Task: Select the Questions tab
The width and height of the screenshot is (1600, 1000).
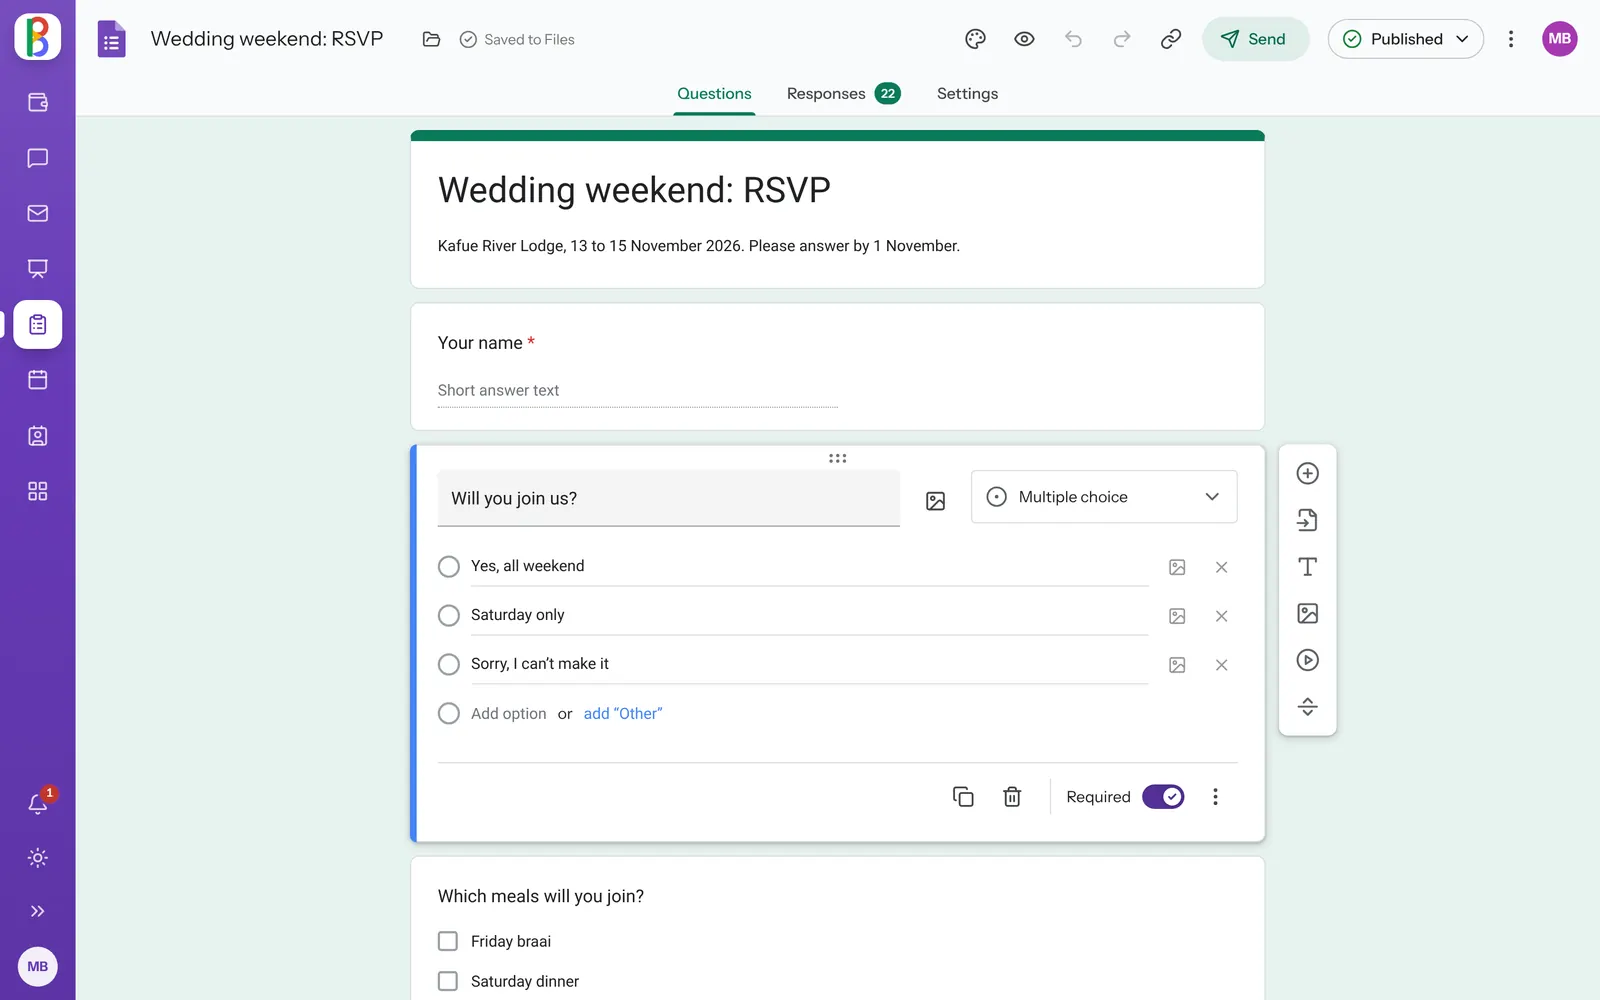Action: point(714,93)
